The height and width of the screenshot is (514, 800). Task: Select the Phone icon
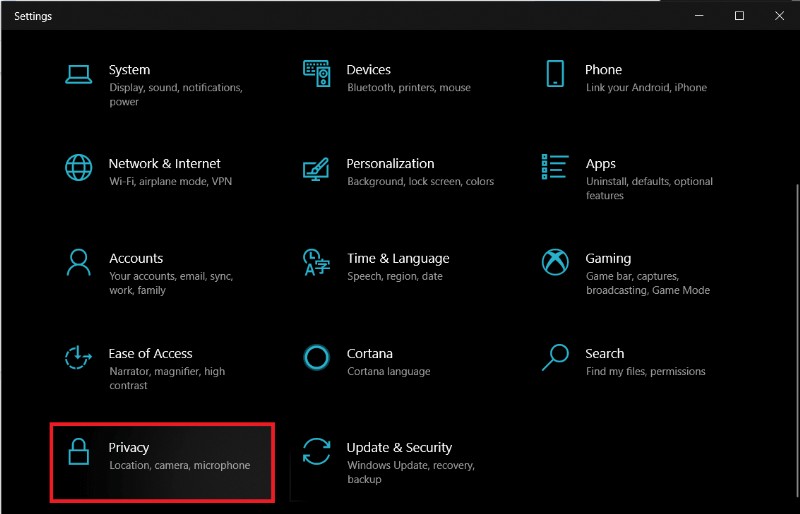pyautogui.click(x=555, y=74)
